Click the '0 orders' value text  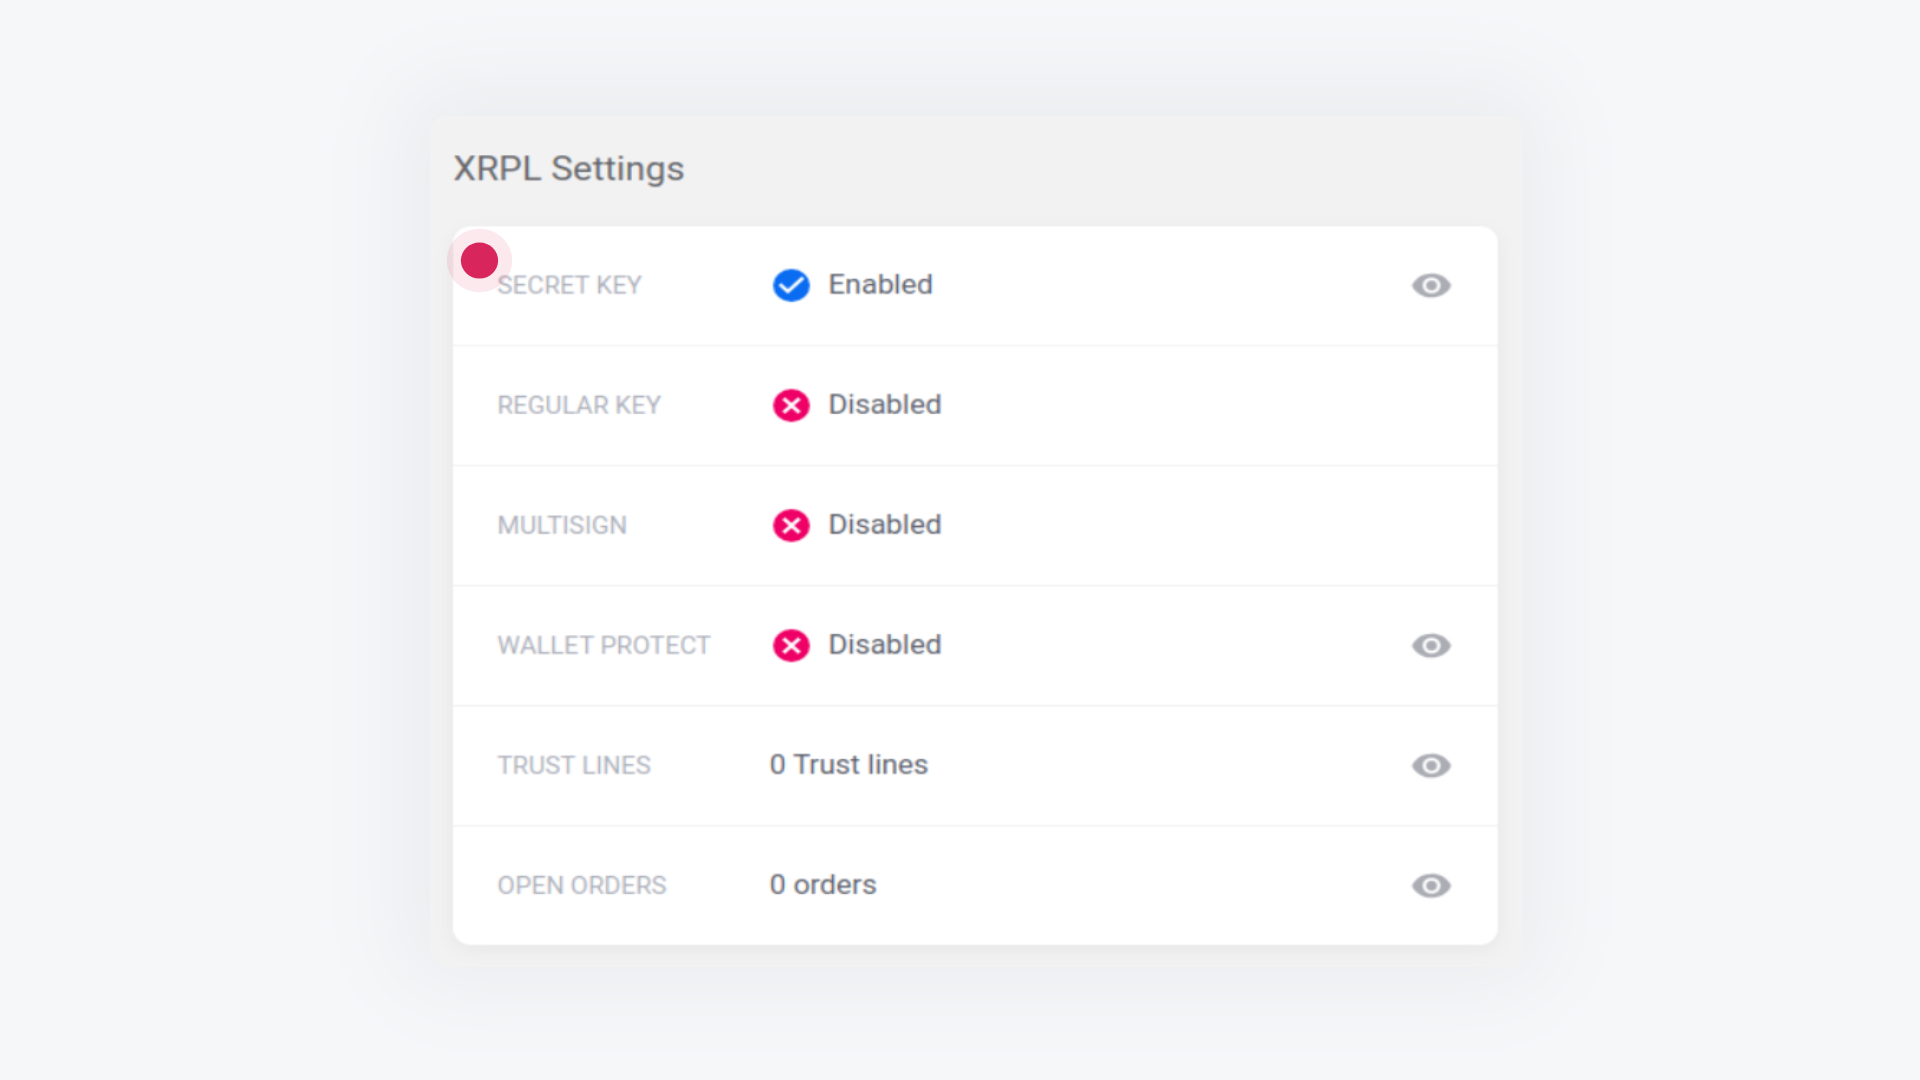[823, 885]
